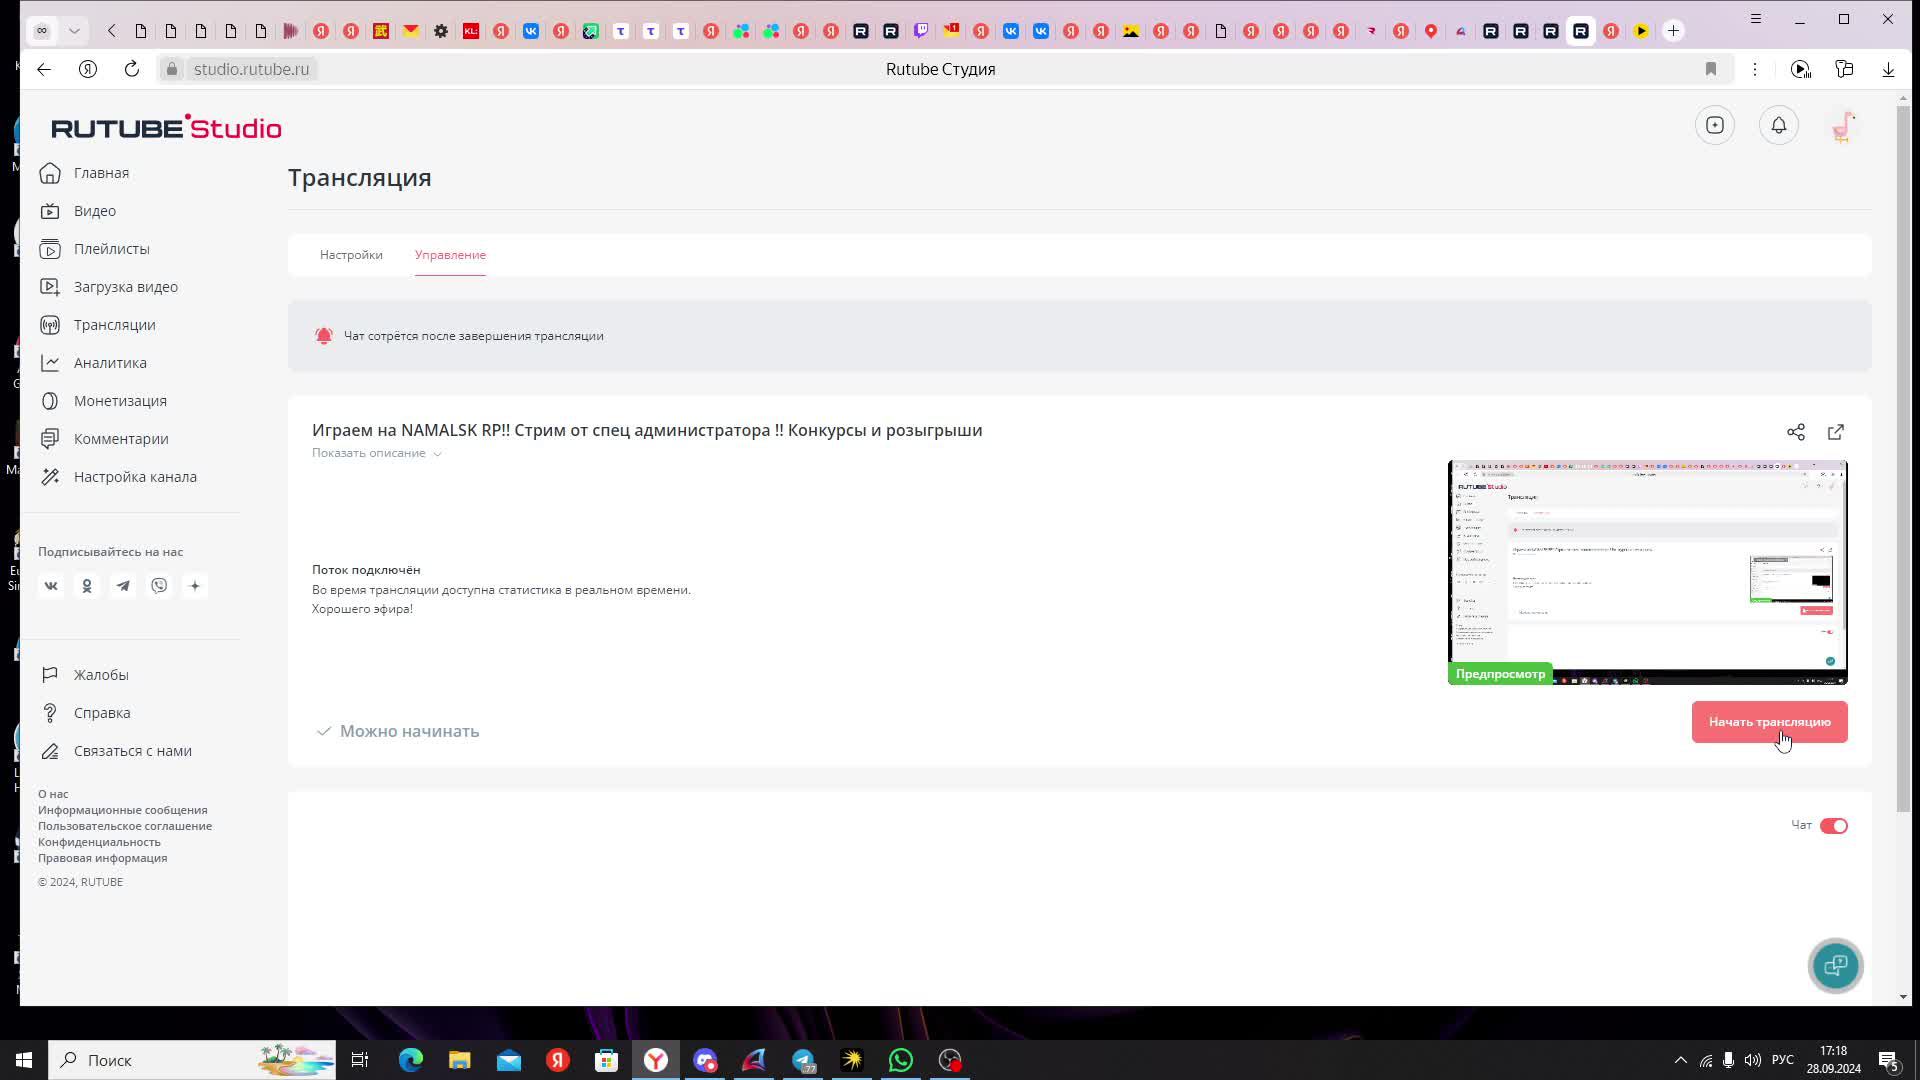Open Пользовательское соглашение link
Screen dimensions: 1920x1080
tap(125, 826)
